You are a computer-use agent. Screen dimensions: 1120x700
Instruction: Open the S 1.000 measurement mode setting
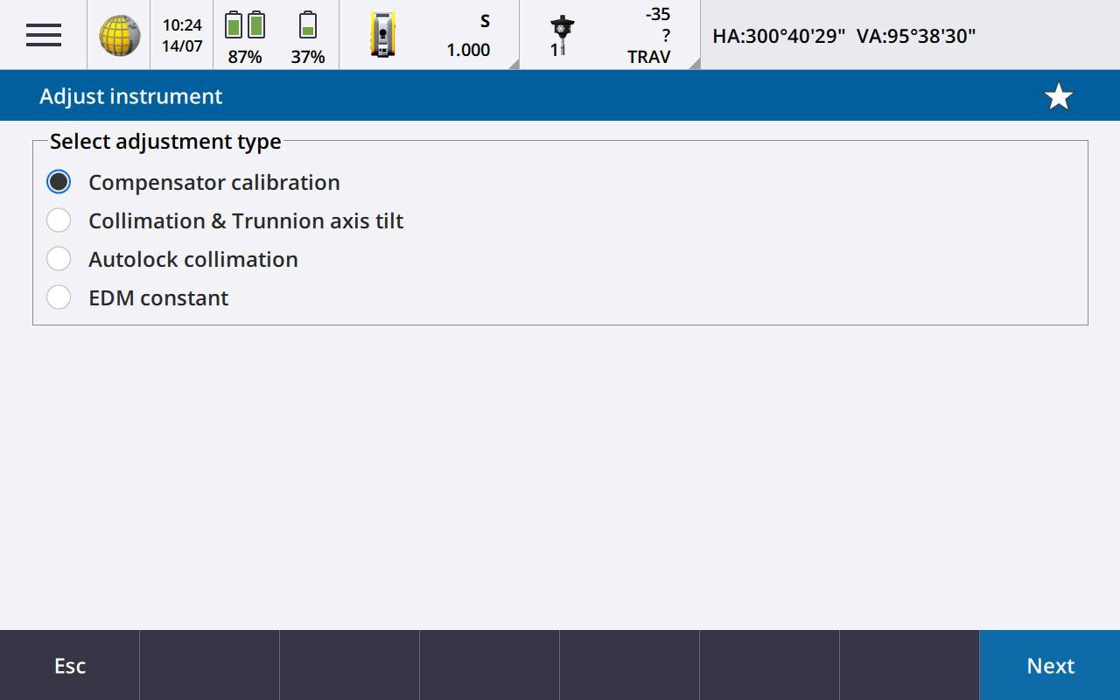pyautogui.click(x=468, y=35)
